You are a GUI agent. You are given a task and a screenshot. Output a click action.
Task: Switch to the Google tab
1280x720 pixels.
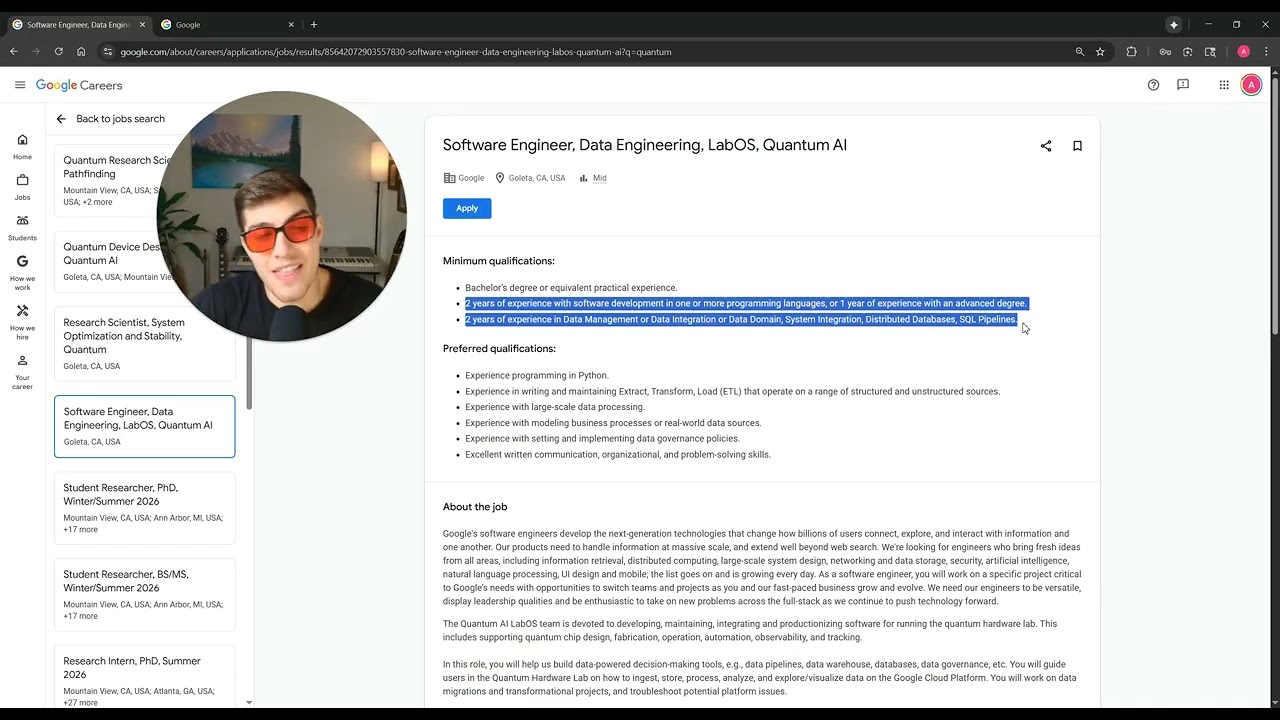click(x=226, y=24)
